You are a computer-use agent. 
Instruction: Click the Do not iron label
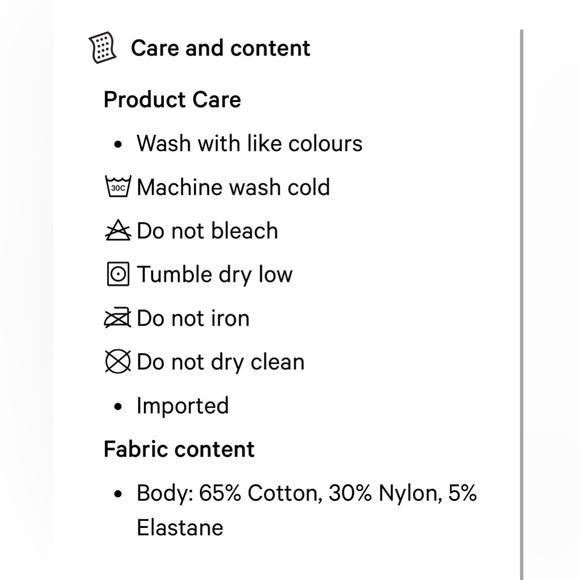pyautogui.click(x=193, y=318)
